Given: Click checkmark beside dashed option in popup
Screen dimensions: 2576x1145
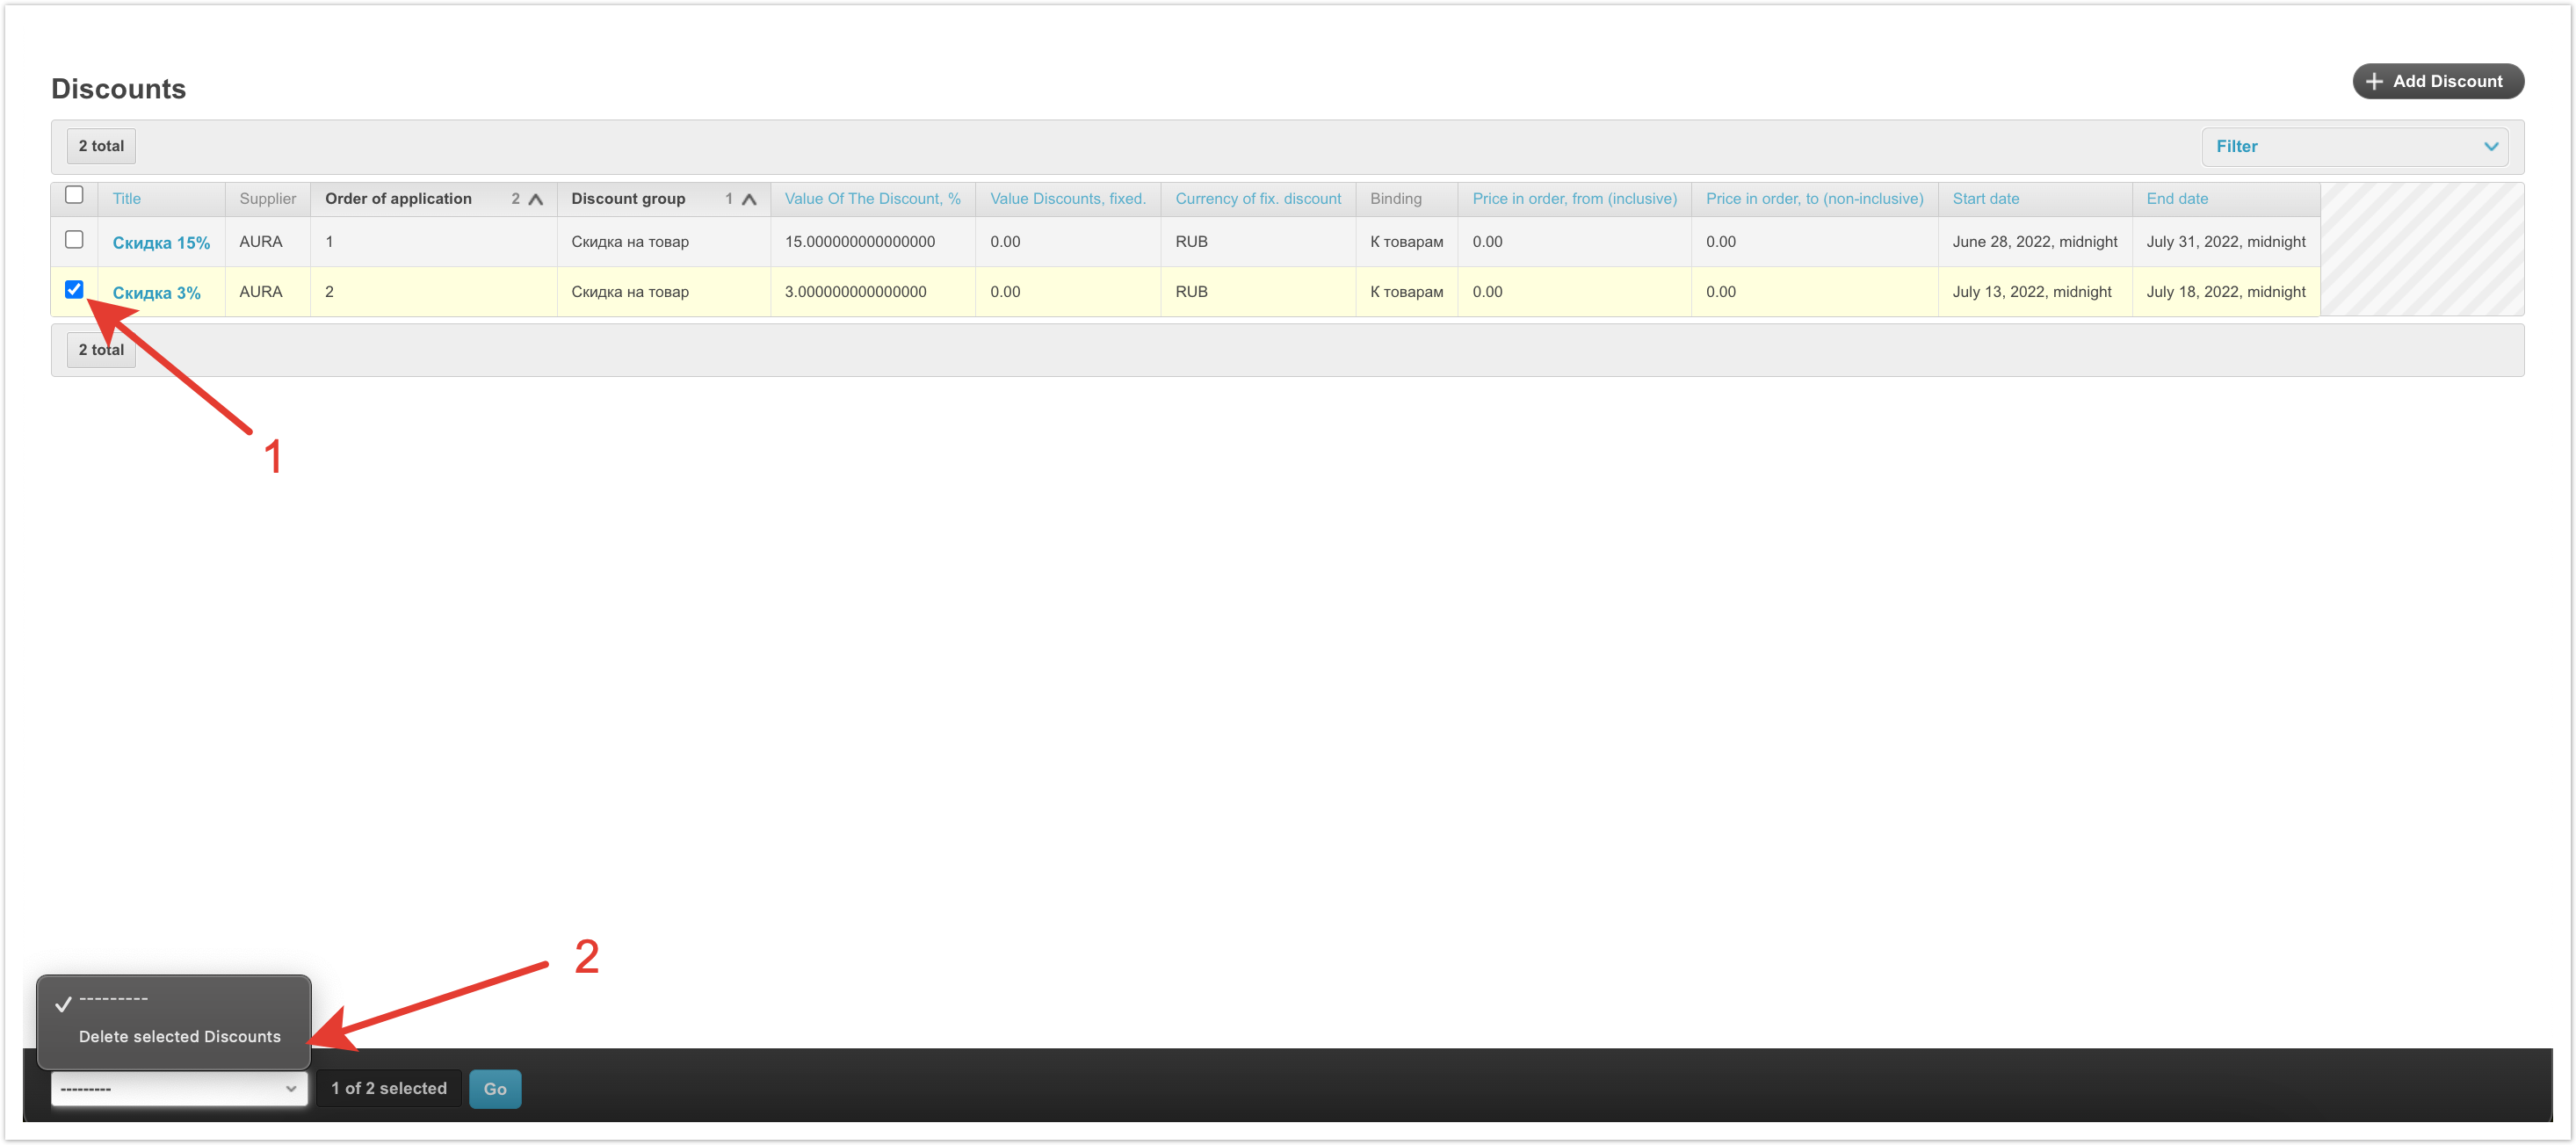Looking at the screenshot, I should tap(63, 1004).
